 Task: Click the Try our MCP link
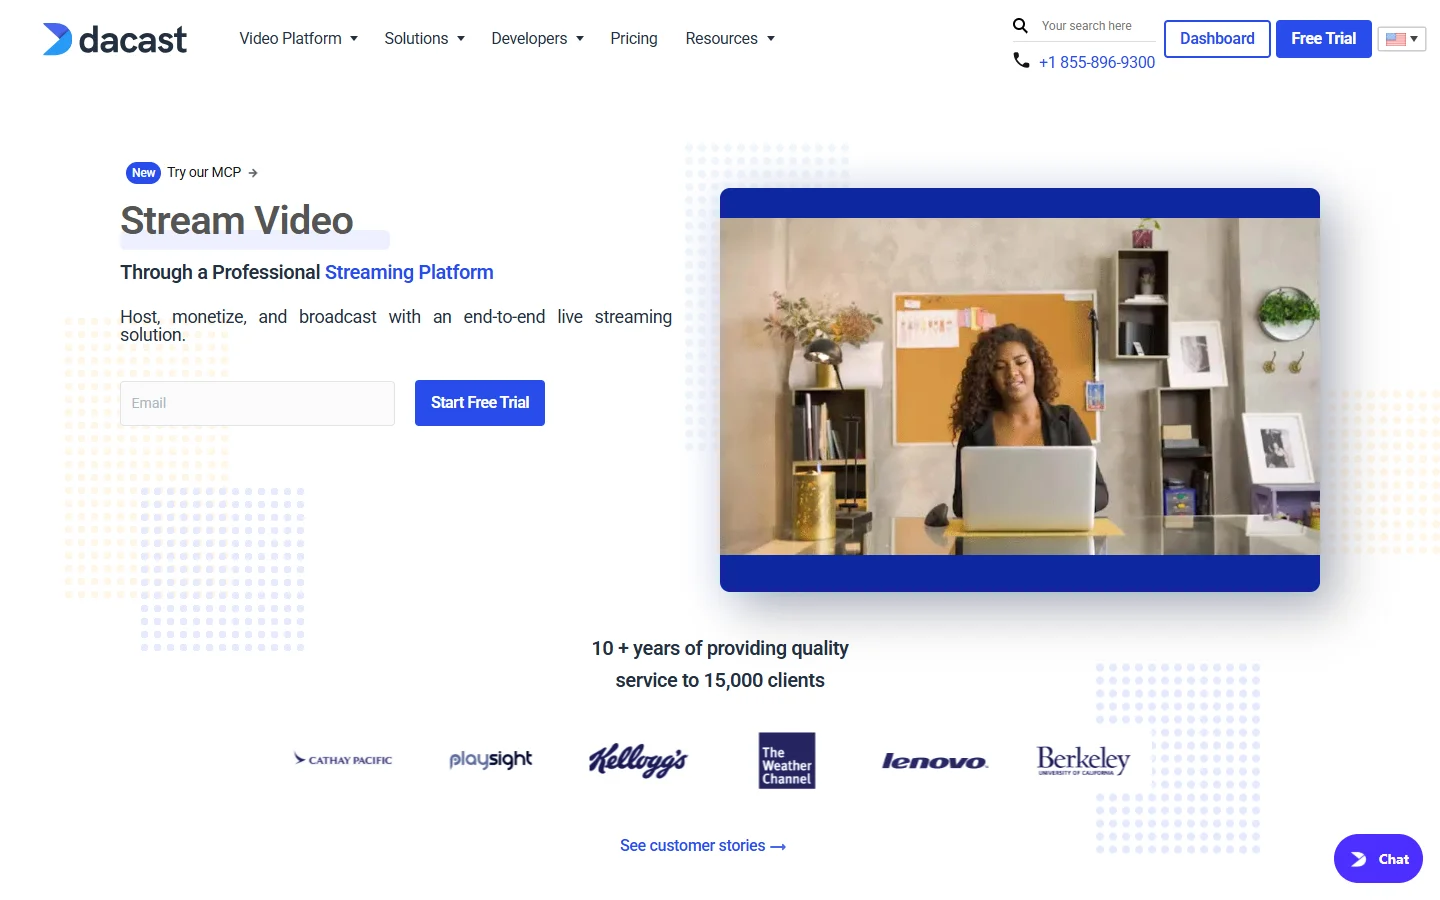[212, 173]
